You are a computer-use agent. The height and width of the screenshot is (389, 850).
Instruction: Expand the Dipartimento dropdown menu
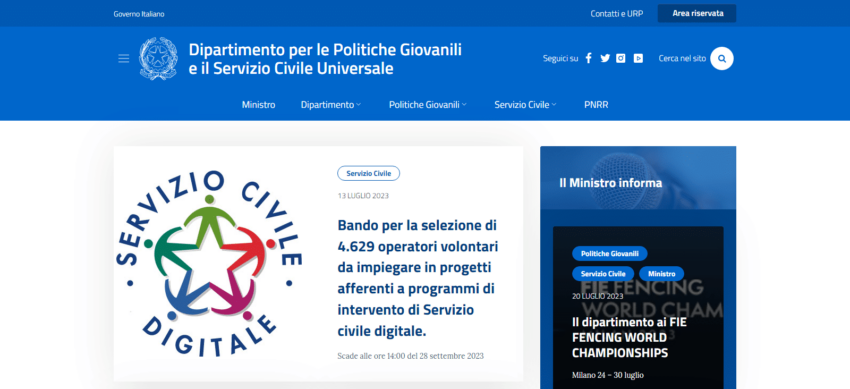(x=331, y=105)
